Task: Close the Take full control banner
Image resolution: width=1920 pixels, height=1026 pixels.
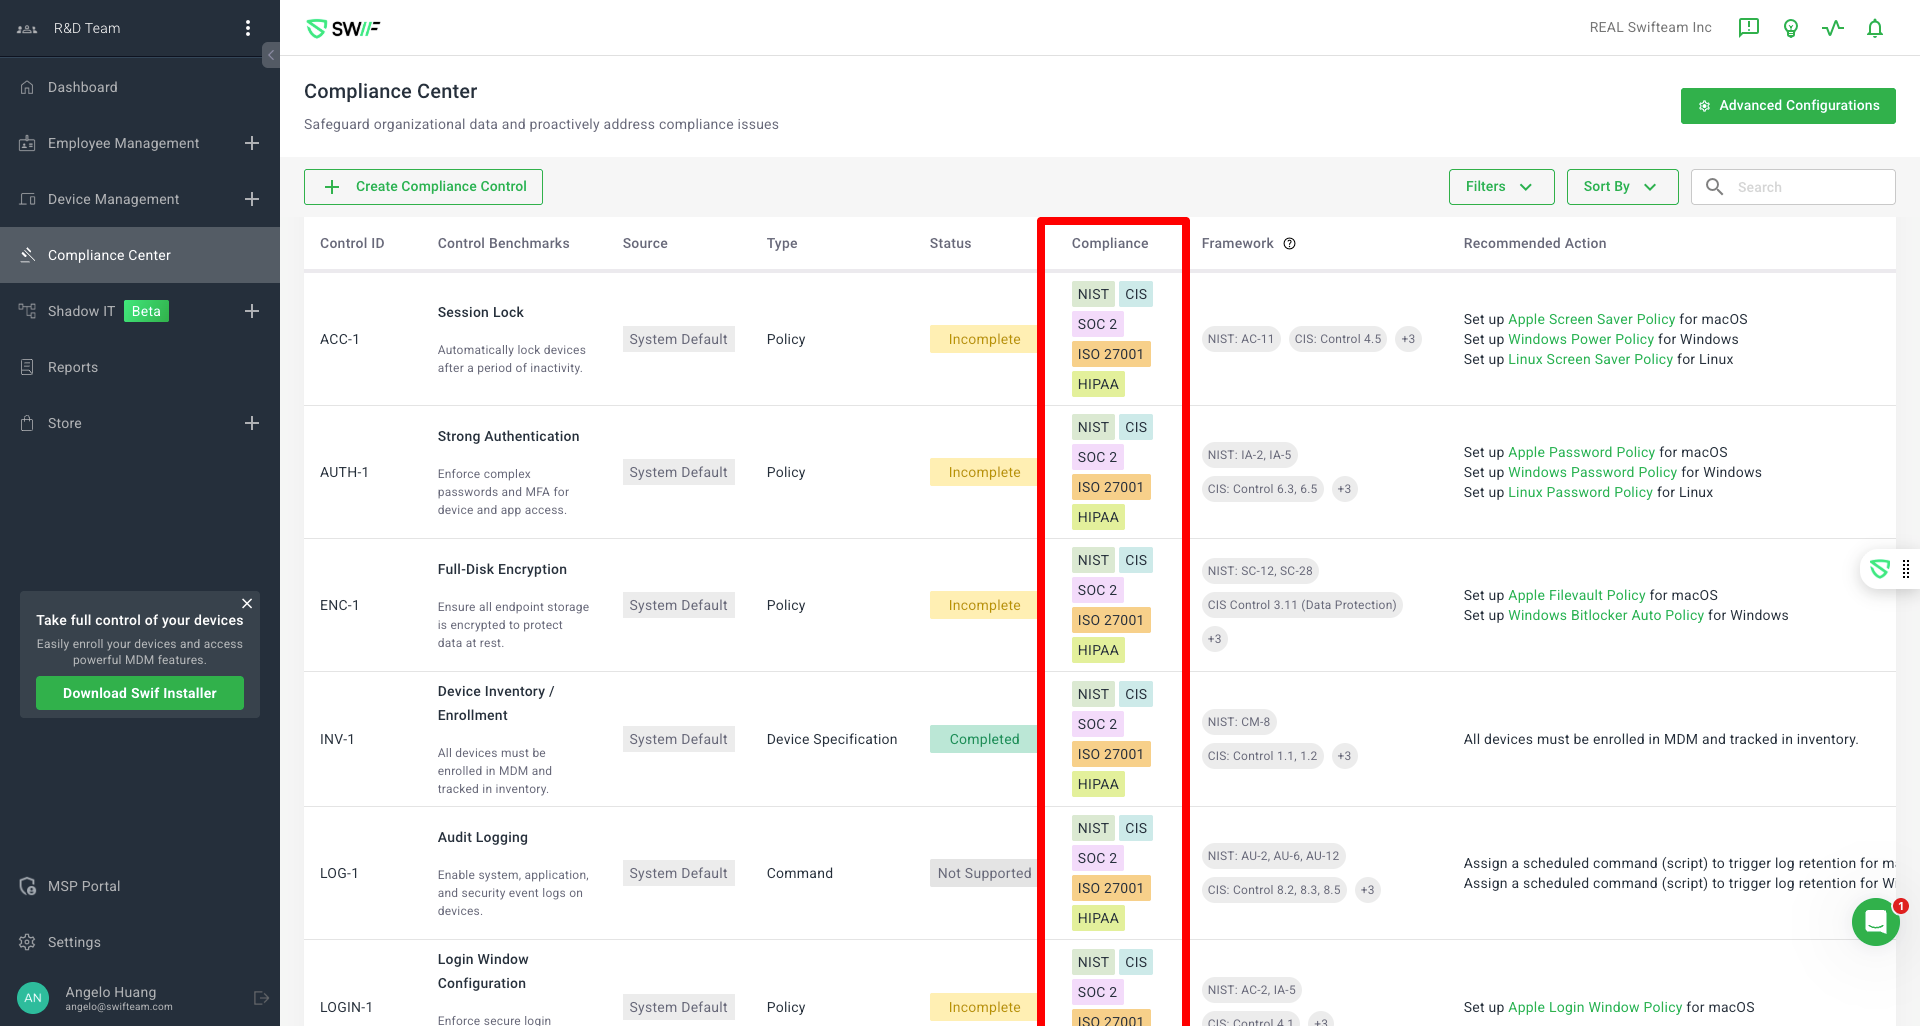Action: (x=246, y=603)
